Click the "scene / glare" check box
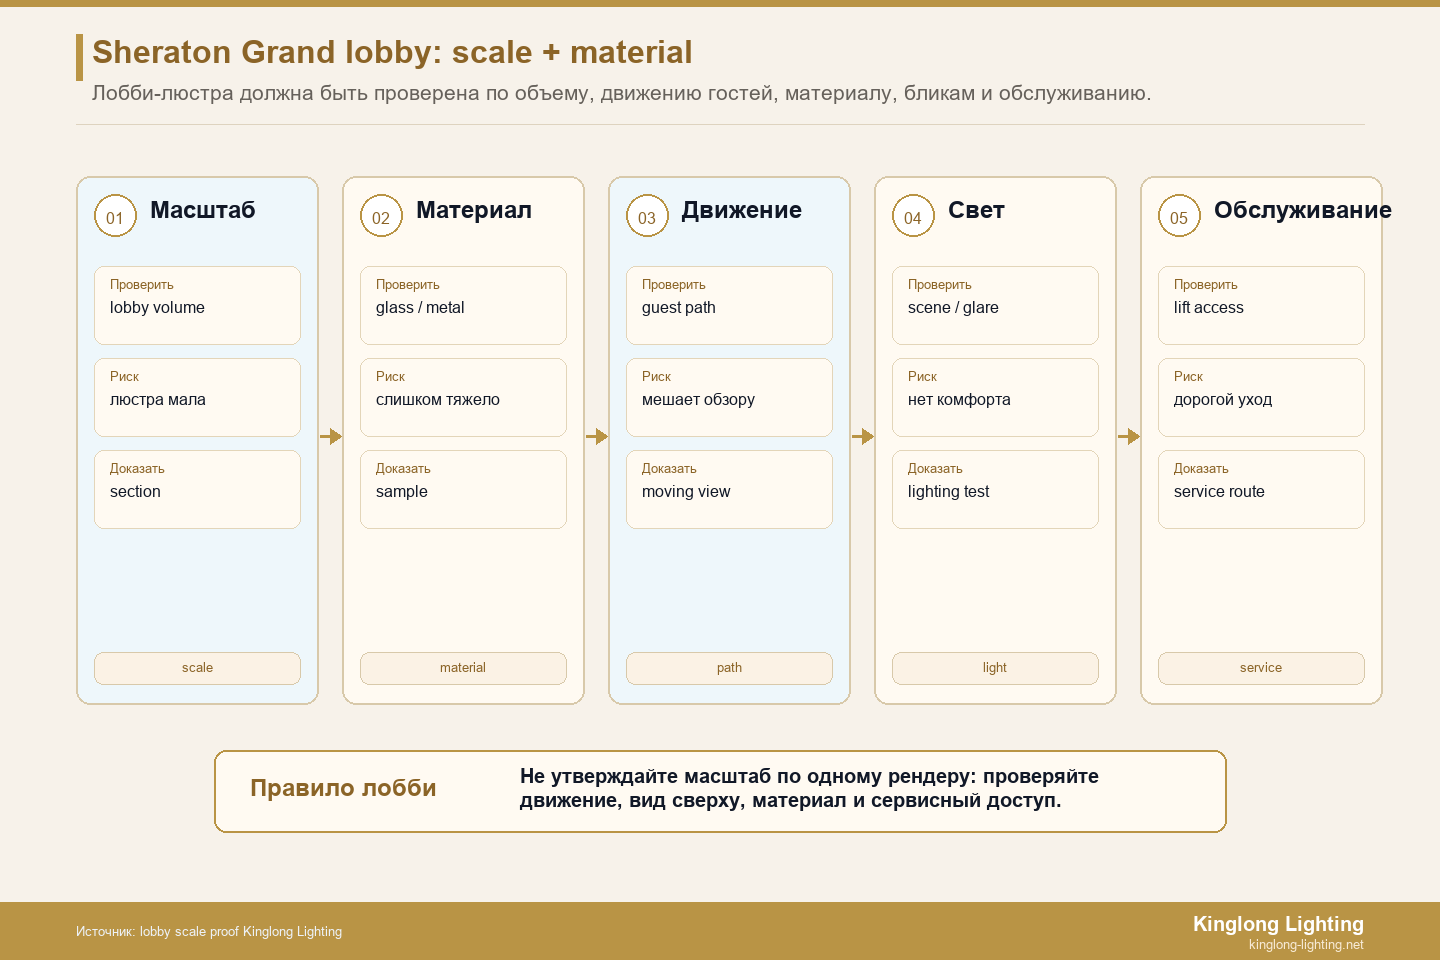The image size is (1440, 960). pyautogui.click(x=995, y=305)
